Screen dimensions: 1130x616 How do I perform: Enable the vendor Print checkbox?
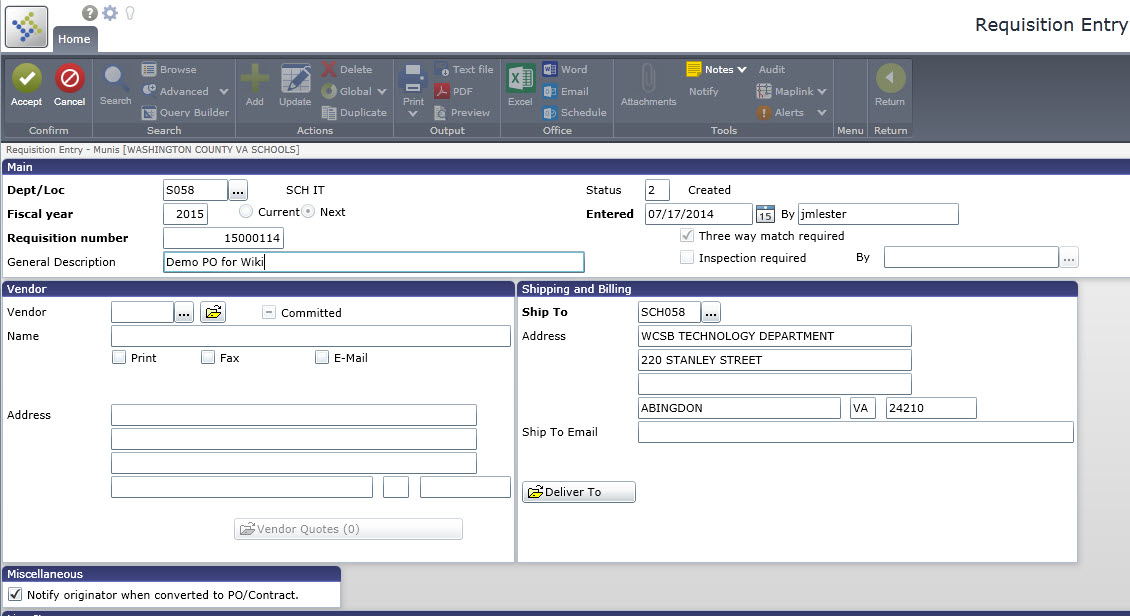119,357
